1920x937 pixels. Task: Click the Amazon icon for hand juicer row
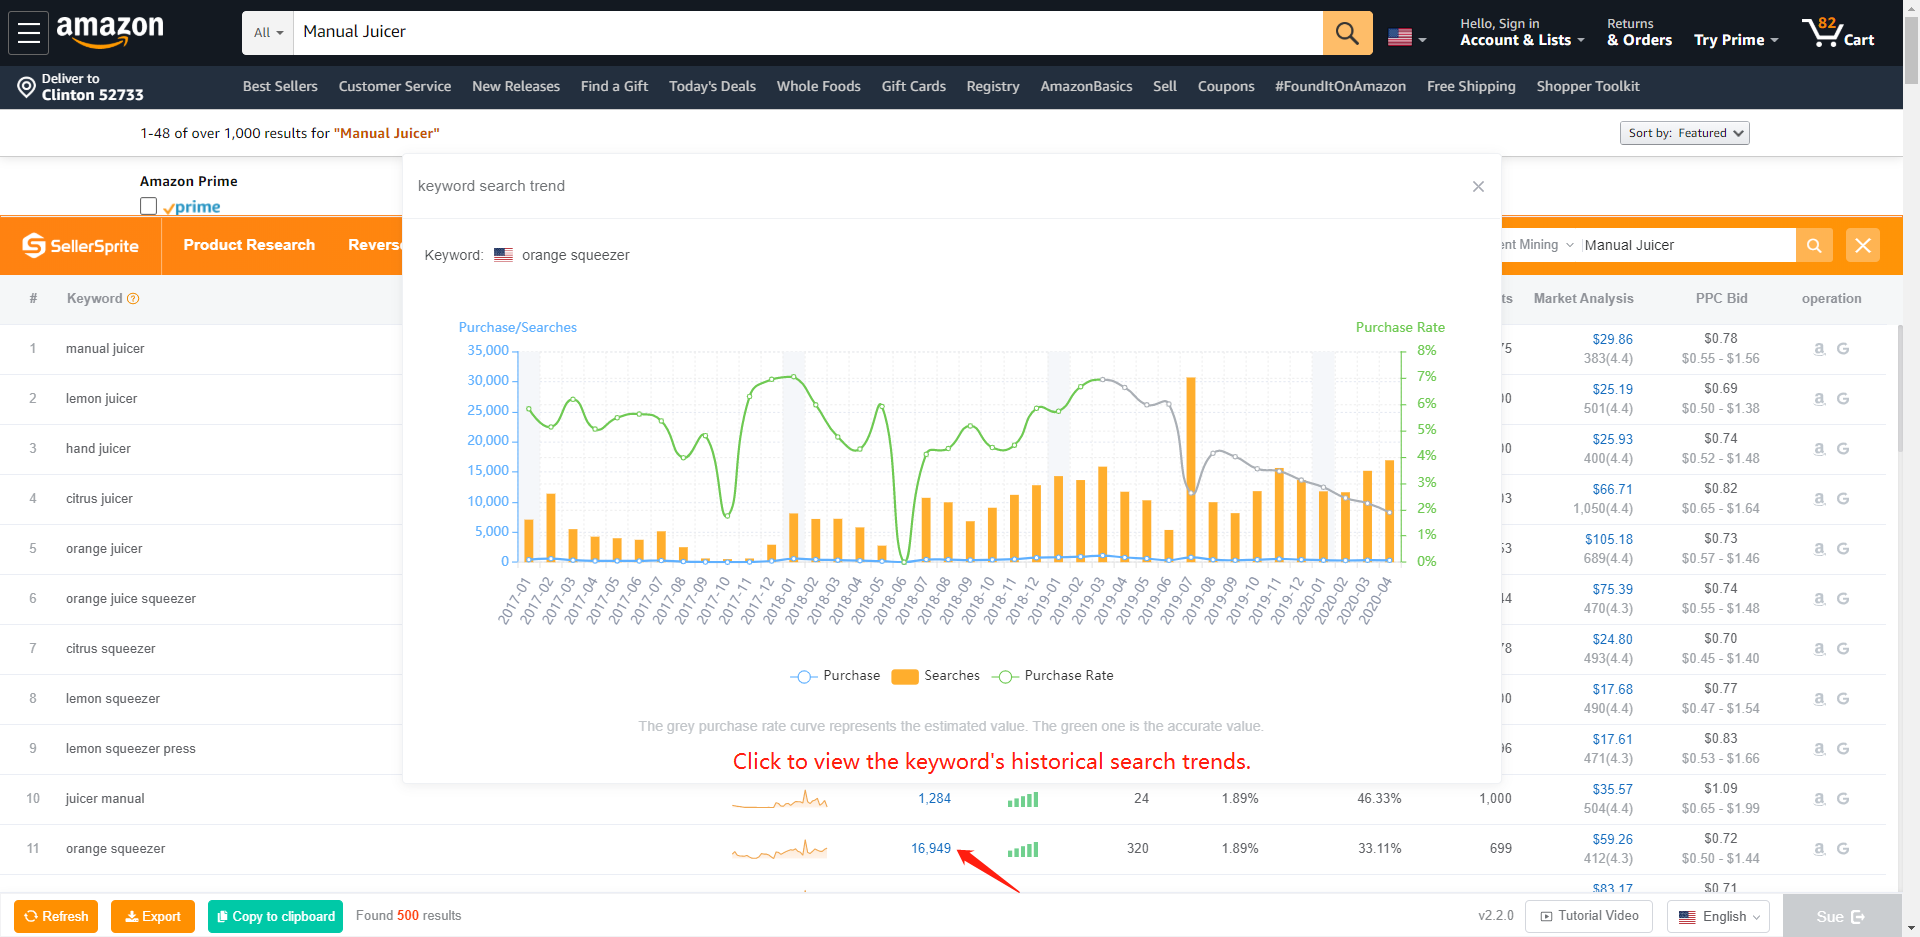[1819, 449]
